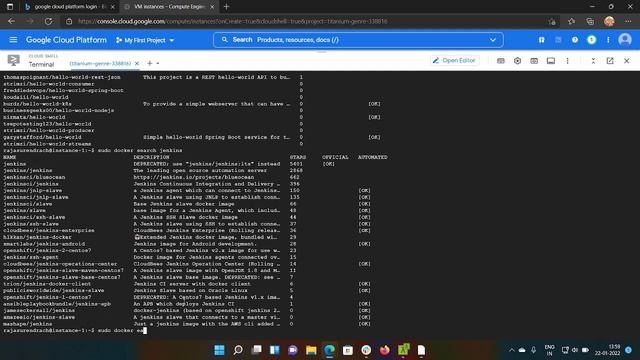Add a new Cloud Shell terminal tab
This screenshot has height=360, width=640.
150,63
